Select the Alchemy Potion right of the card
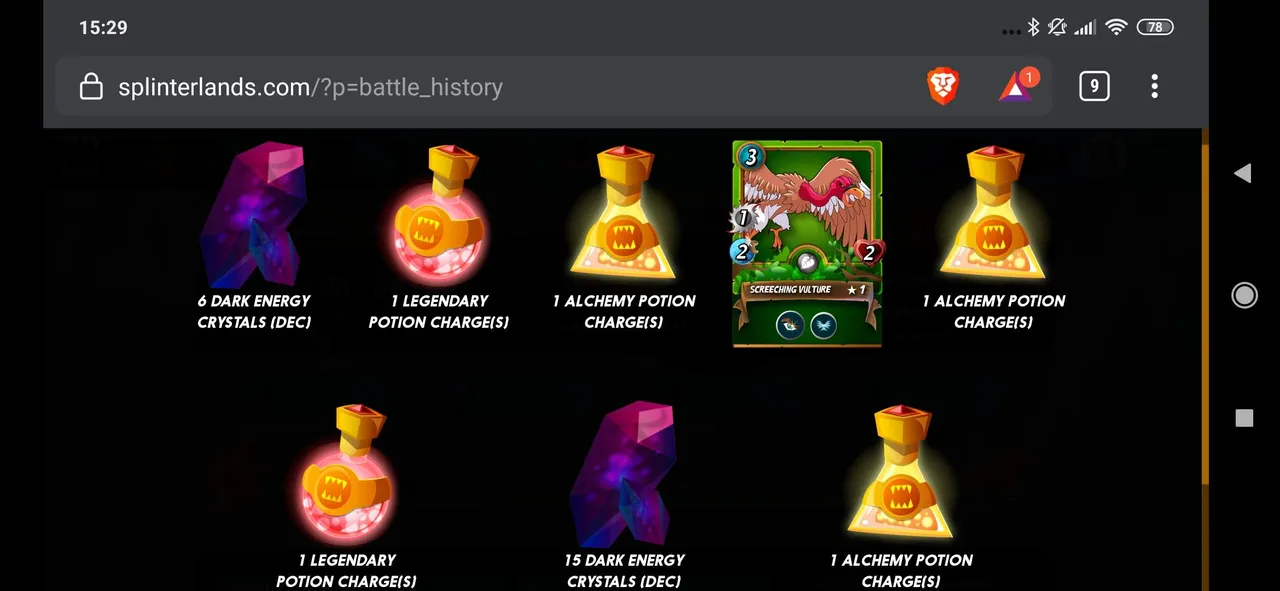The image size is (1280, 591). tap(993, 214)
